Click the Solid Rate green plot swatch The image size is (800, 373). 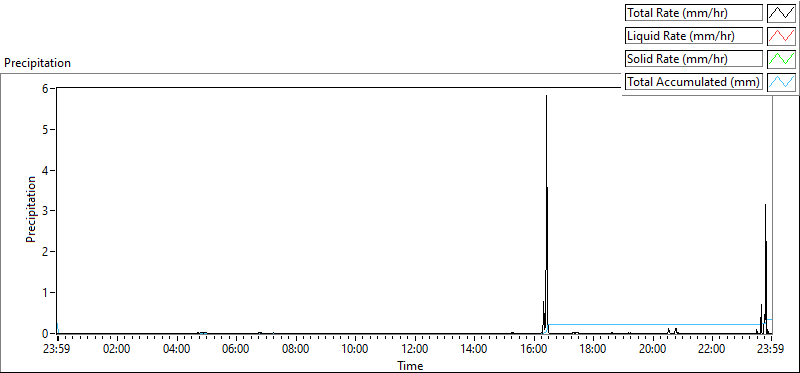pyautogui.click(x=782, y=58)
